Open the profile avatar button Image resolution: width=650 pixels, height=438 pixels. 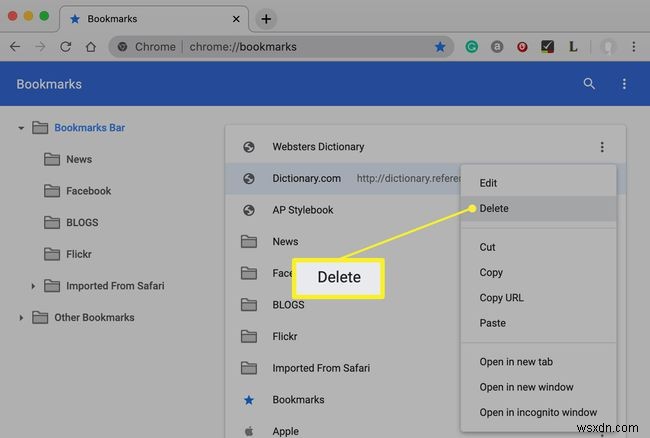click(608, 47)
